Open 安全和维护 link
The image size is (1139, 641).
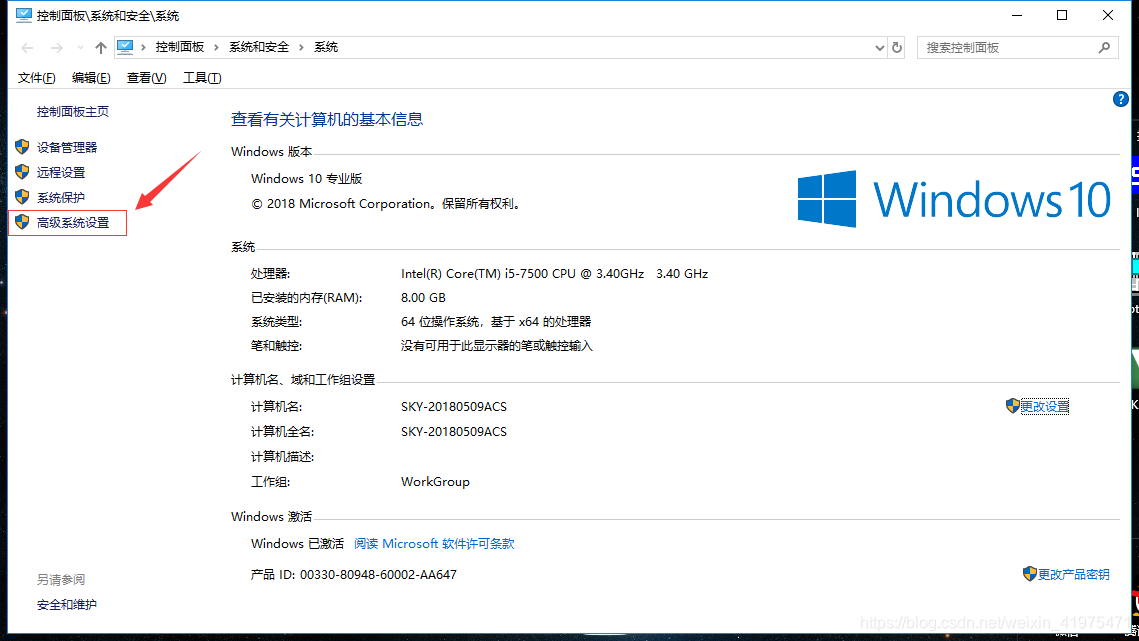[67, 605]
